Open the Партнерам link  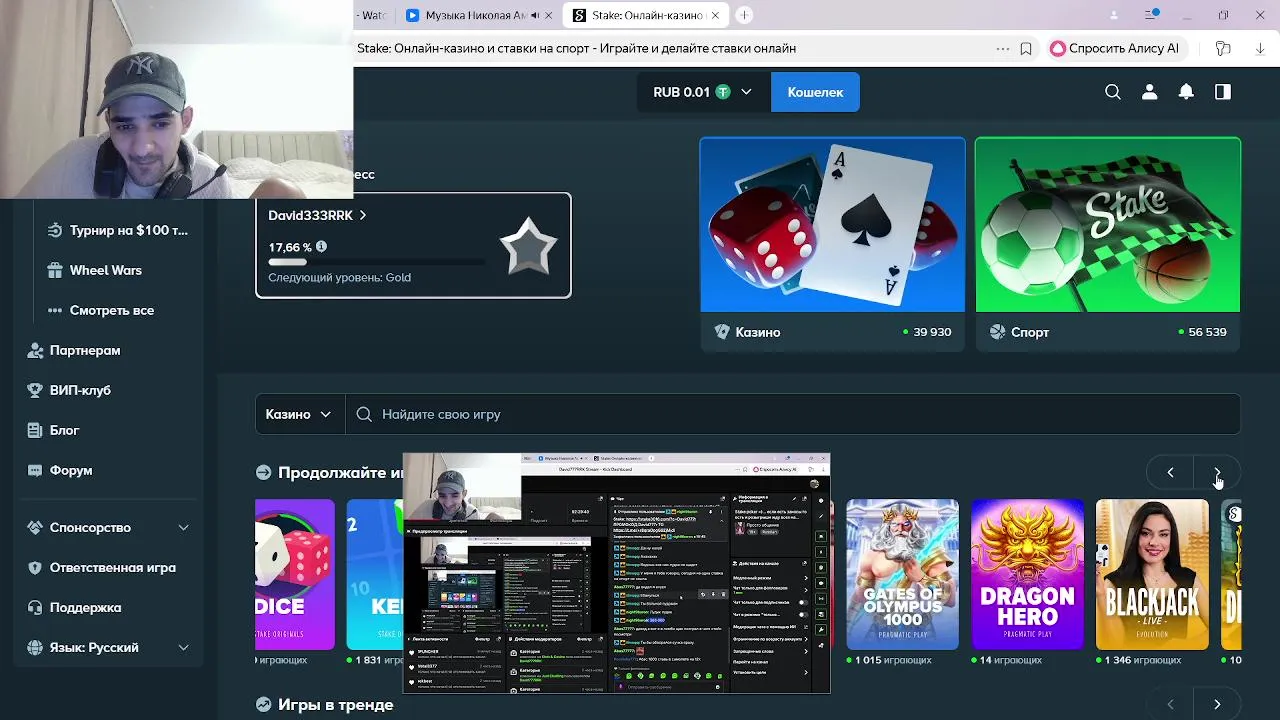coord(85,350)
